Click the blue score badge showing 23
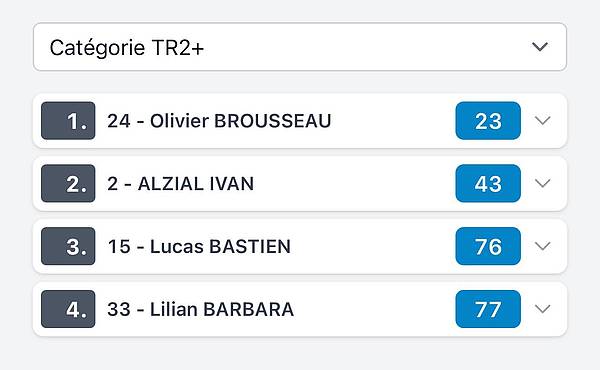The width and height of the screenshot is (600, 370). pyautogui.click(x=488, y=121)
